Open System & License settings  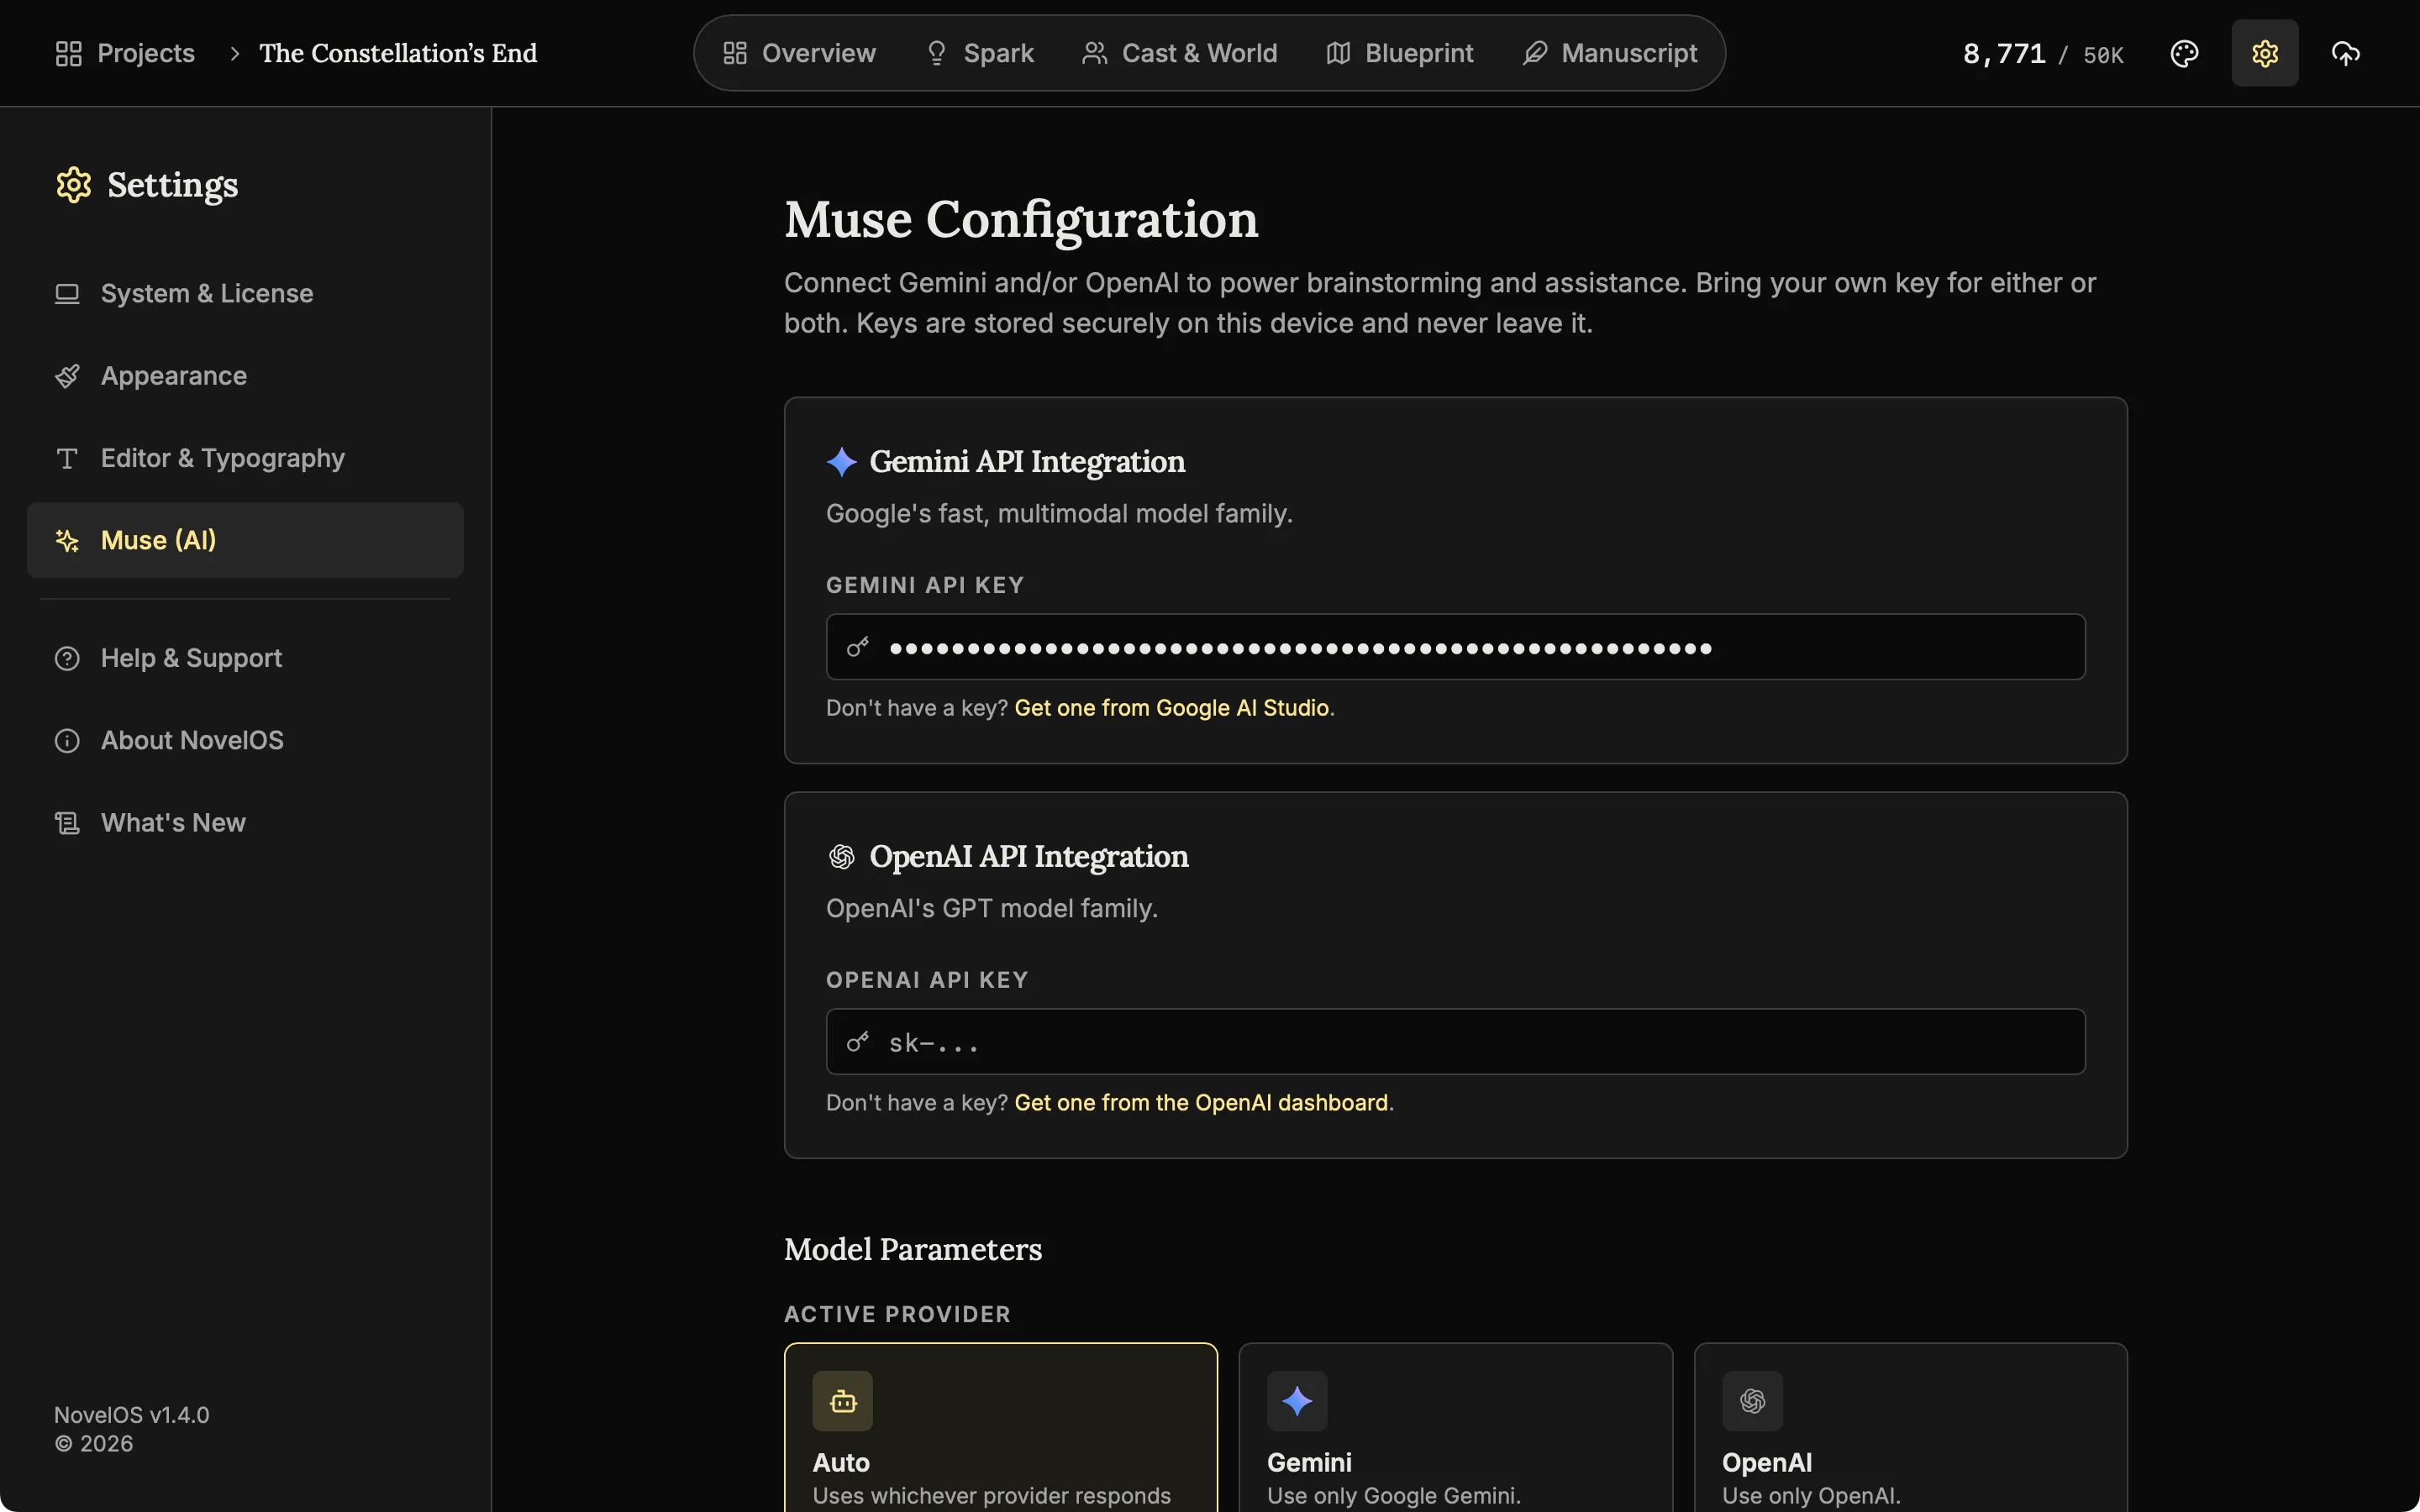(x=245, y=293)
